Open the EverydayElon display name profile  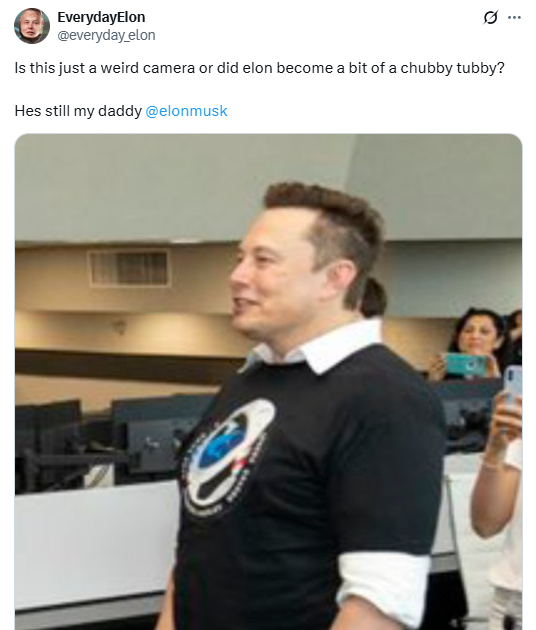pyautogui.click(x=101, y=17)
